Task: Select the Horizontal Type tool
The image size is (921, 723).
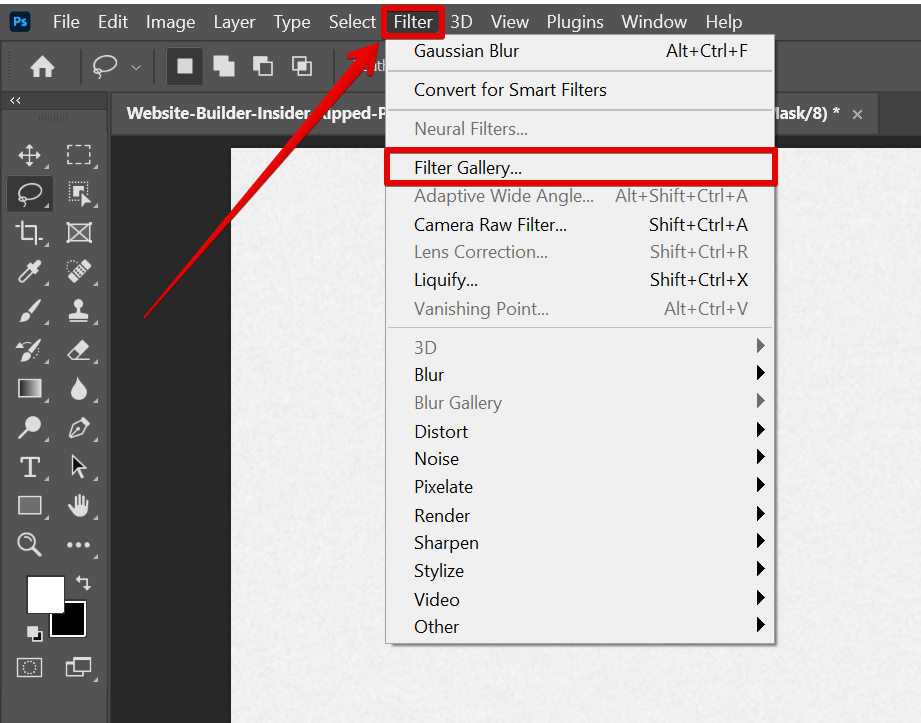Action: click(30, 467)
